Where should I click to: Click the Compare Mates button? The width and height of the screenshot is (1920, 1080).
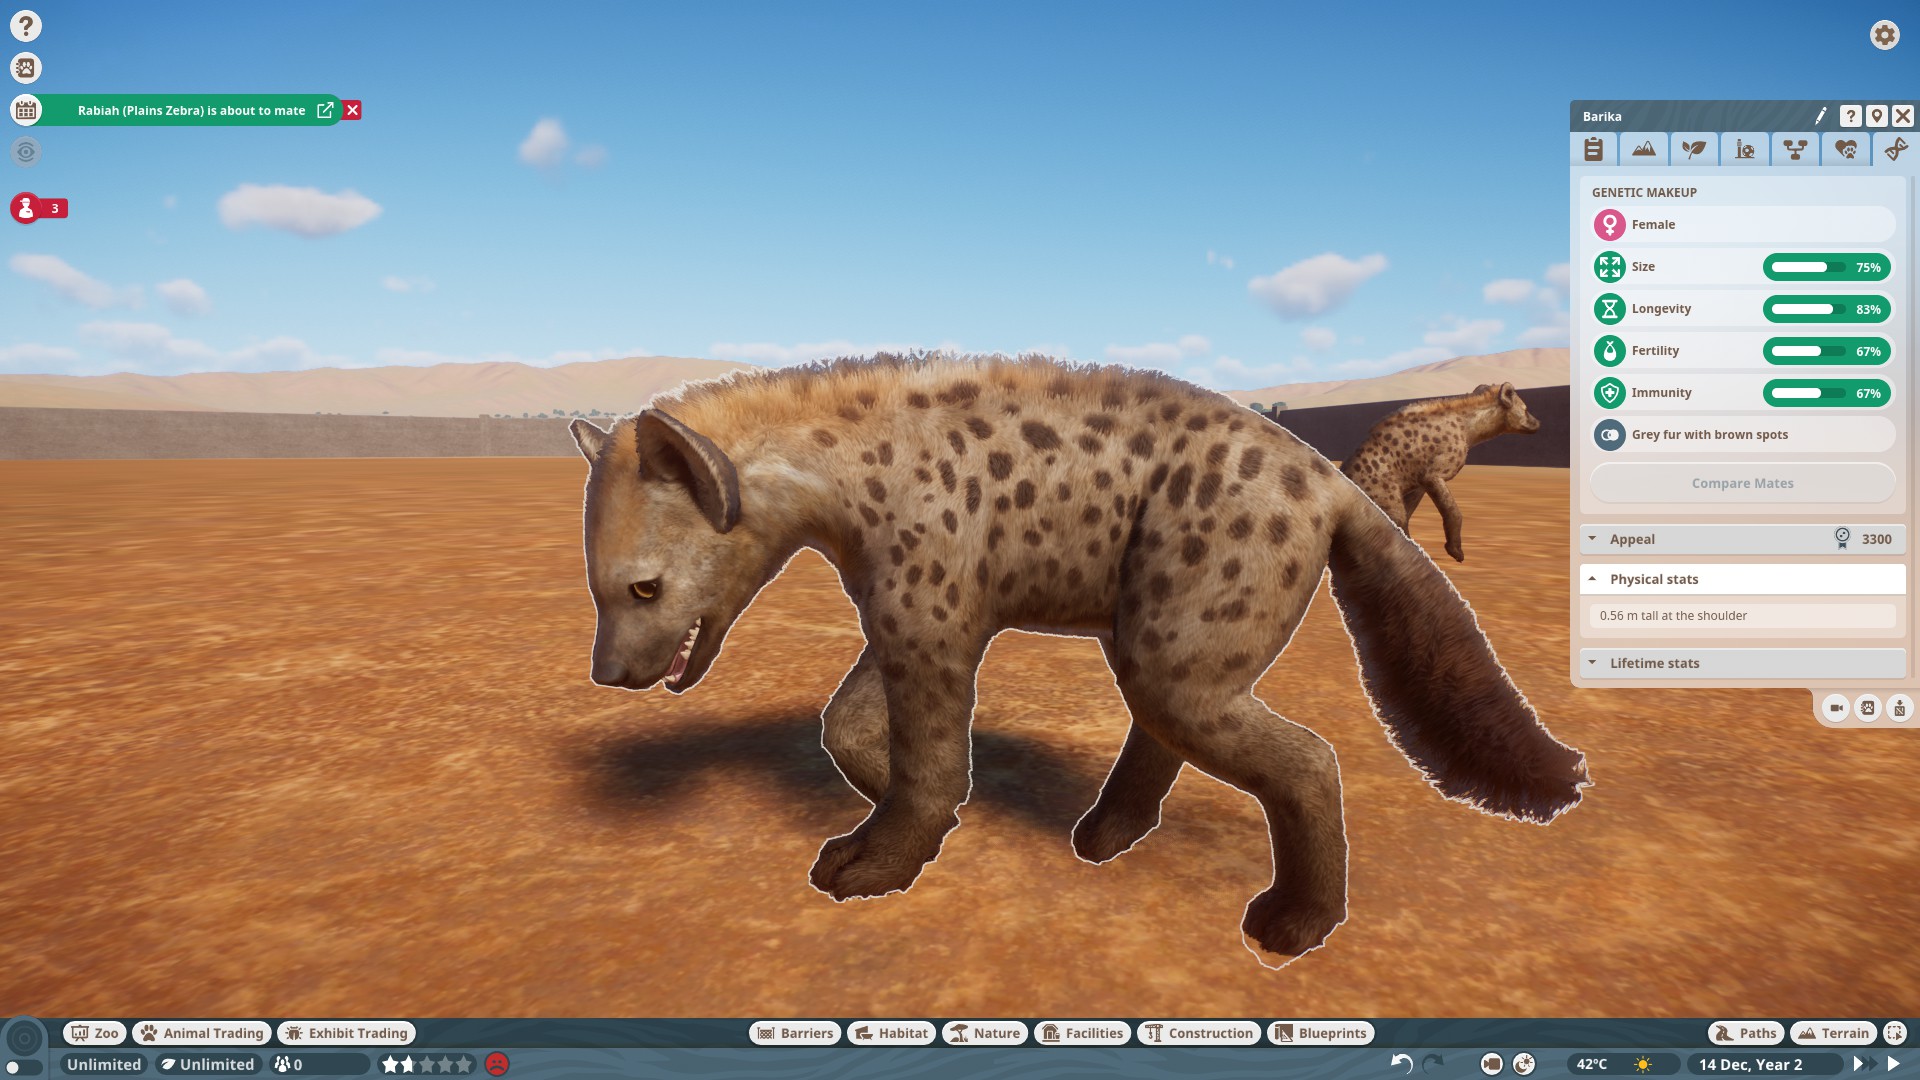(x=1743, y=483)
